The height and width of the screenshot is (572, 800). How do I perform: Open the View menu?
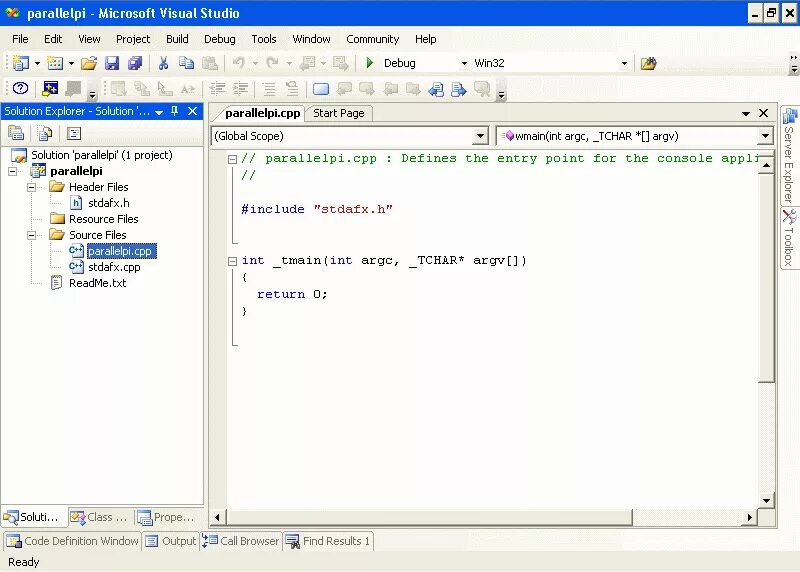(x=89, y=39)
